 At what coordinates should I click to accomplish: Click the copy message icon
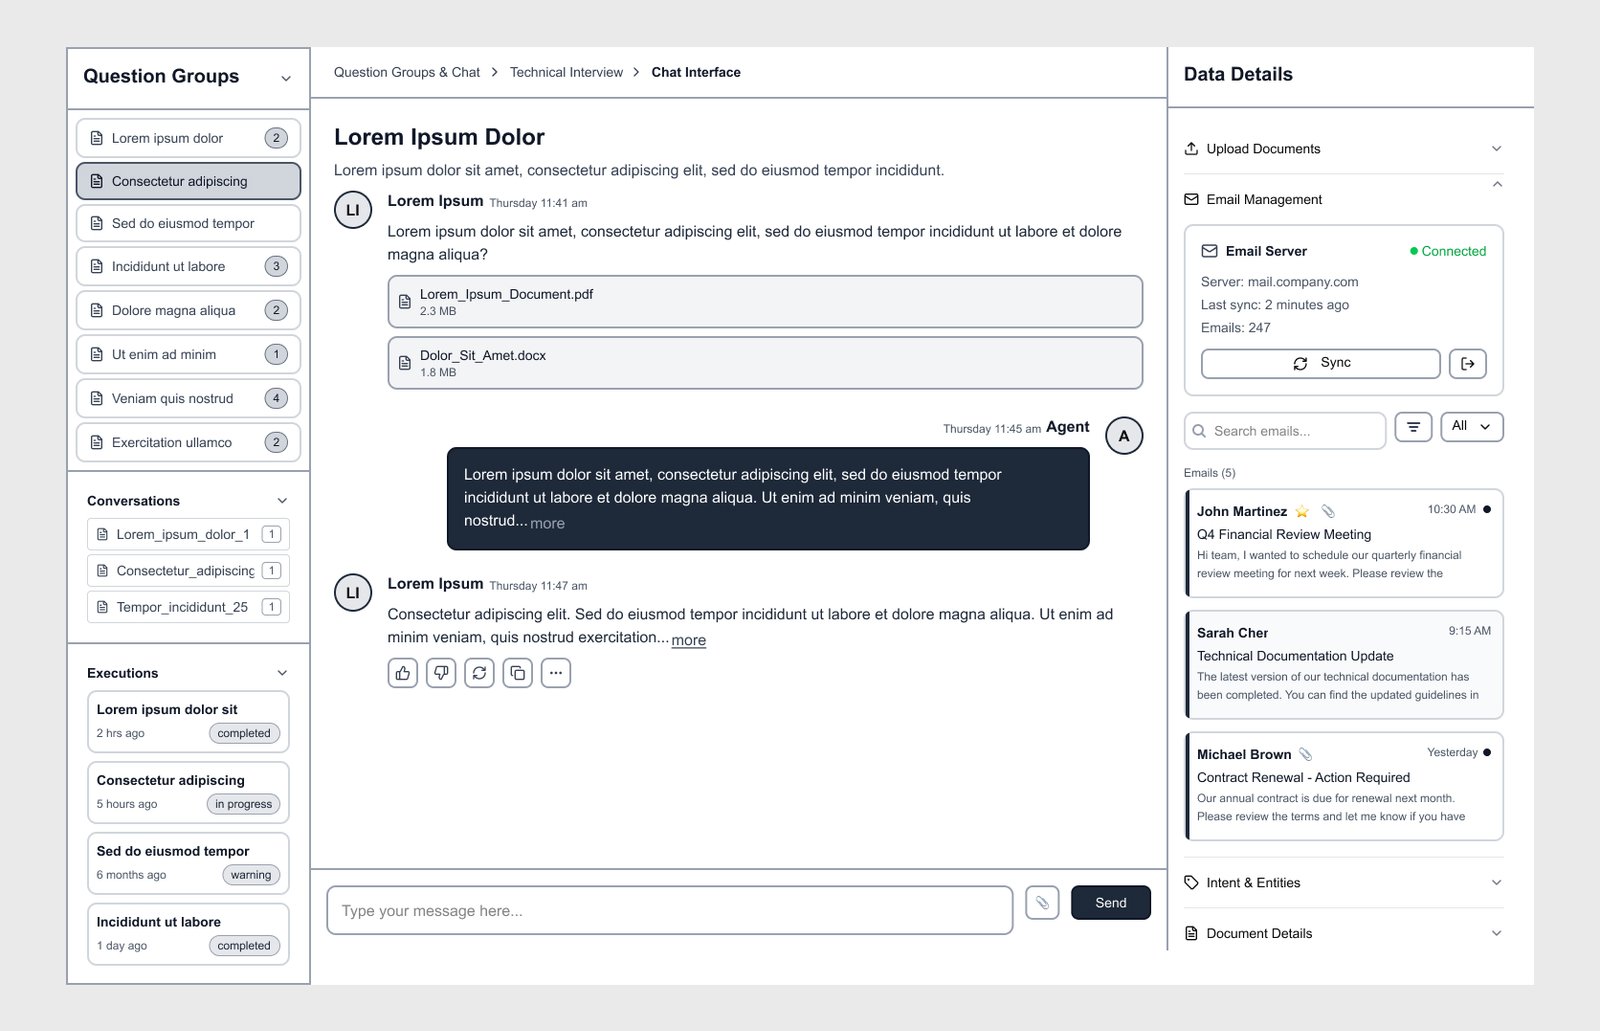pyautogui.click(x=517, y=673)
